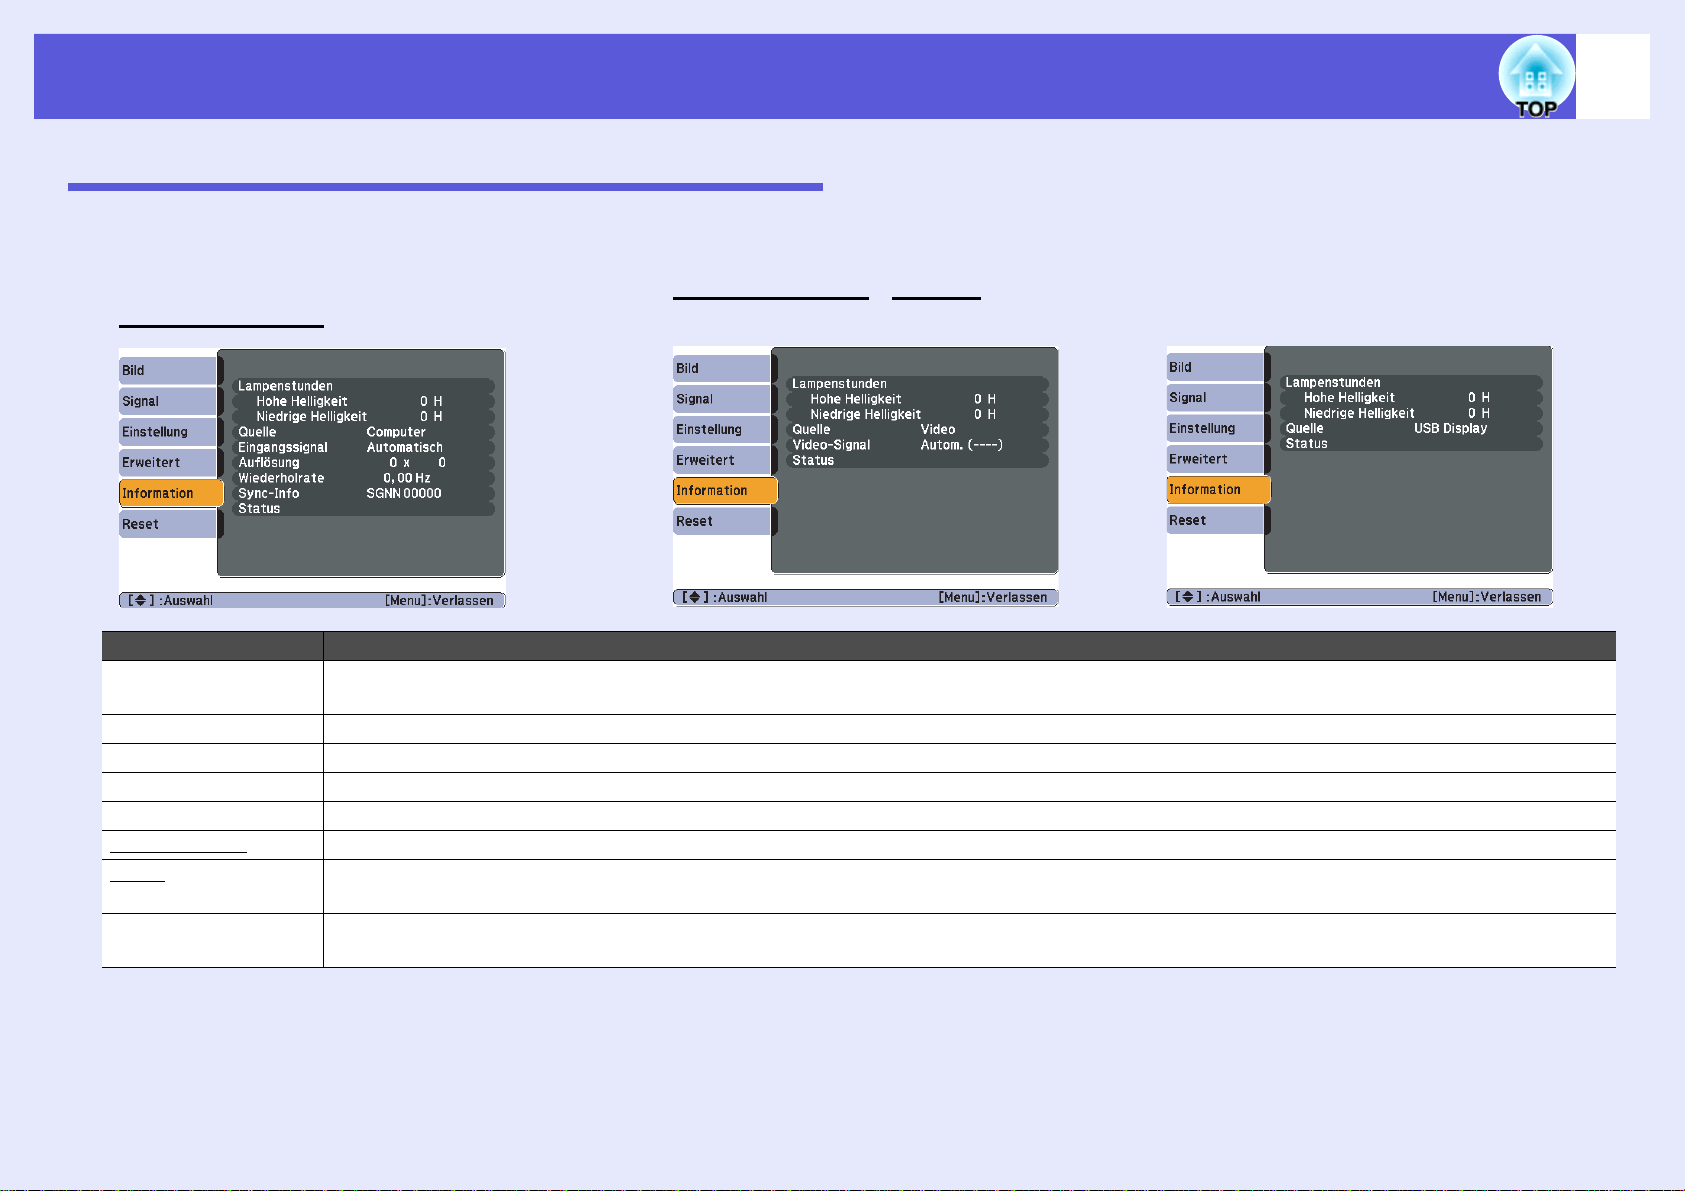
Task: Select Information tab in the Video source menu
Action: coord(725,490)
